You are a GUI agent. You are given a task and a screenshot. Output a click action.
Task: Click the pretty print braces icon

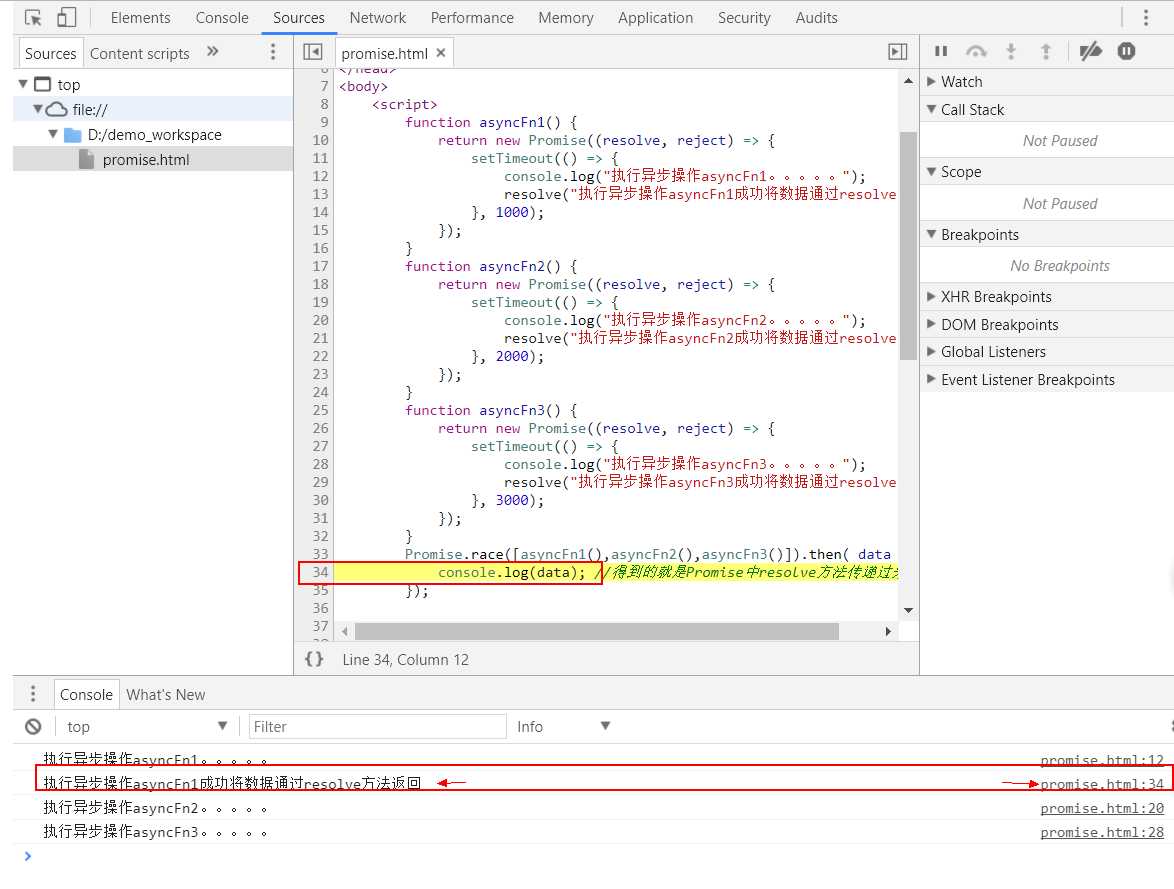pos(314,659)
